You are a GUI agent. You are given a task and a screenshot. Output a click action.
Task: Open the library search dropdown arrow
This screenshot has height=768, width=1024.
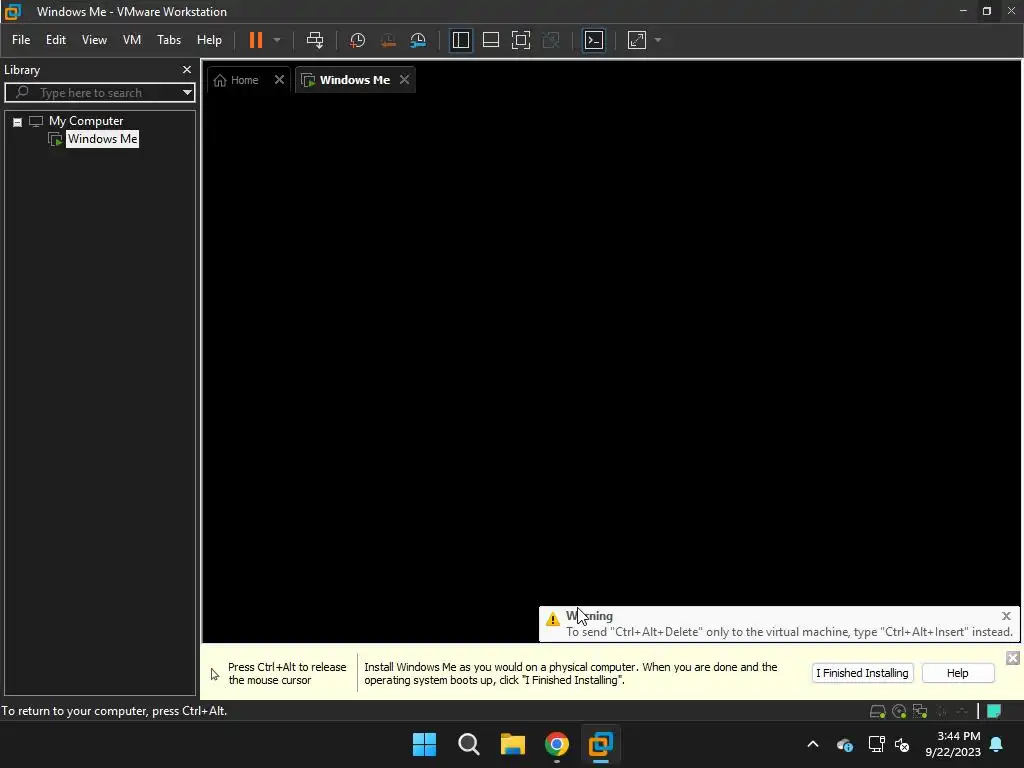[187, 93]
